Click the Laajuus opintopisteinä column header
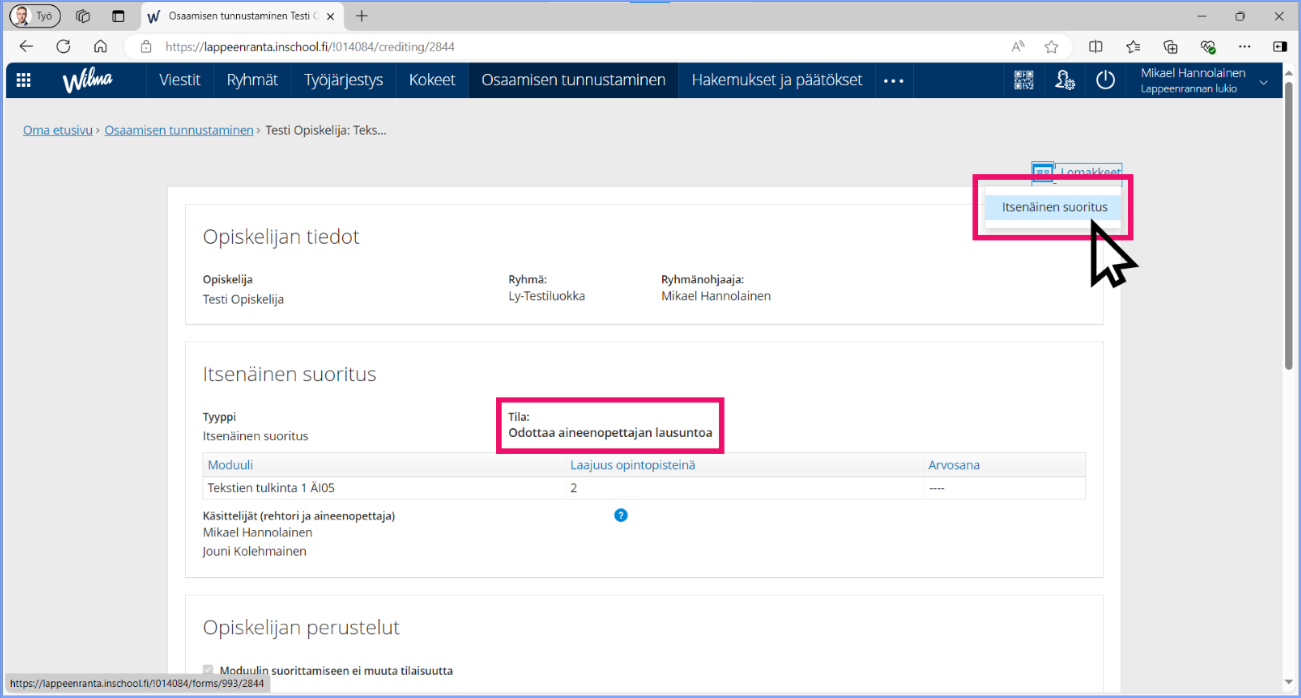1301x698 pixels. click(x=632, y=465)
